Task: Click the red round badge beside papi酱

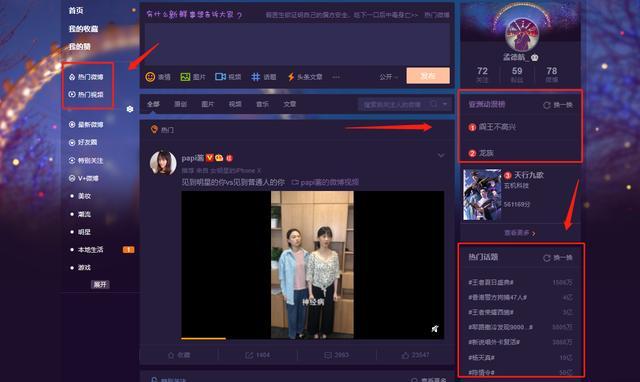Action: (229, 158)
